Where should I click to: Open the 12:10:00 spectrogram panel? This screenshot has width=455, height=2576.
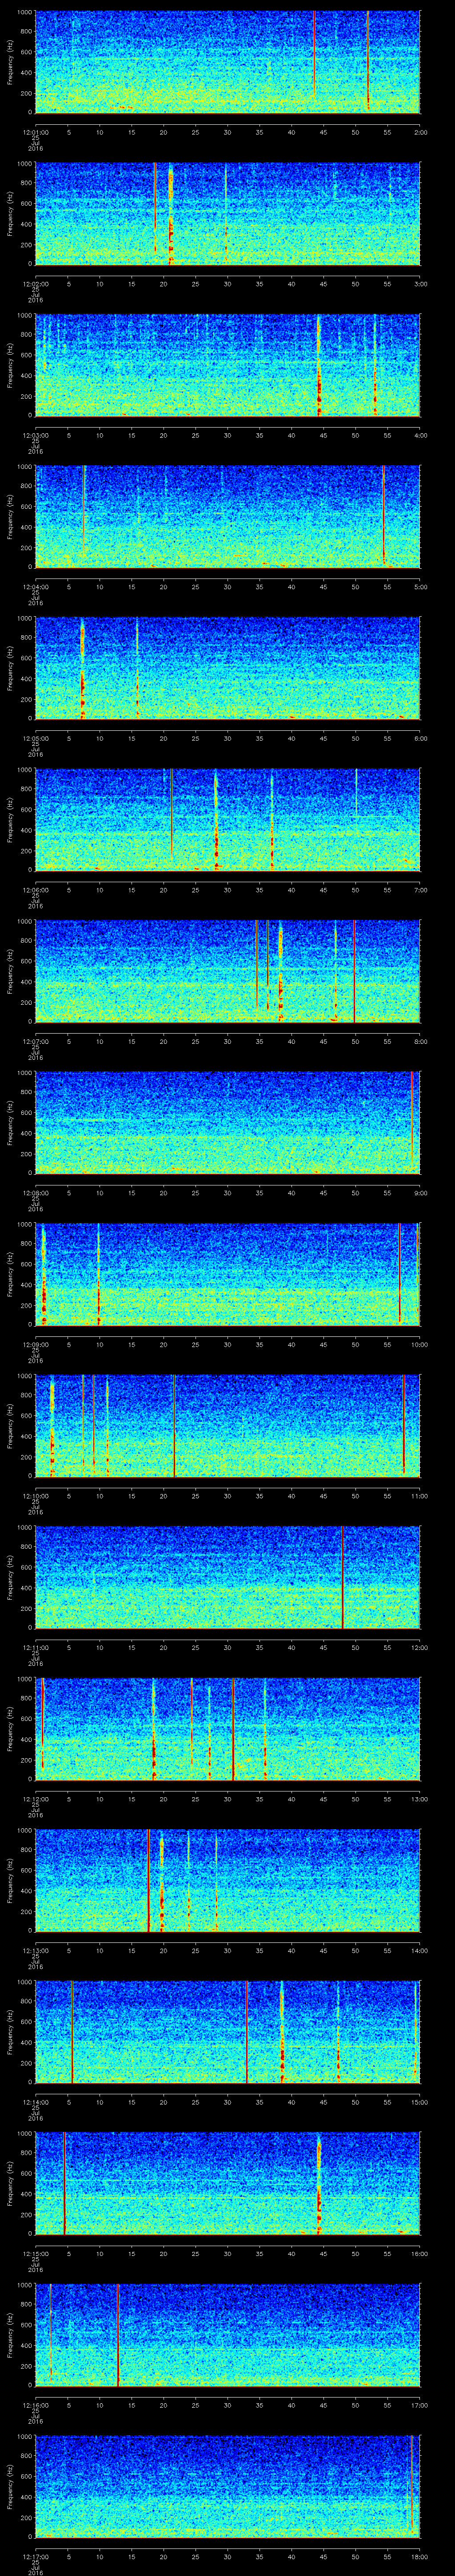tap(228, 1425)
